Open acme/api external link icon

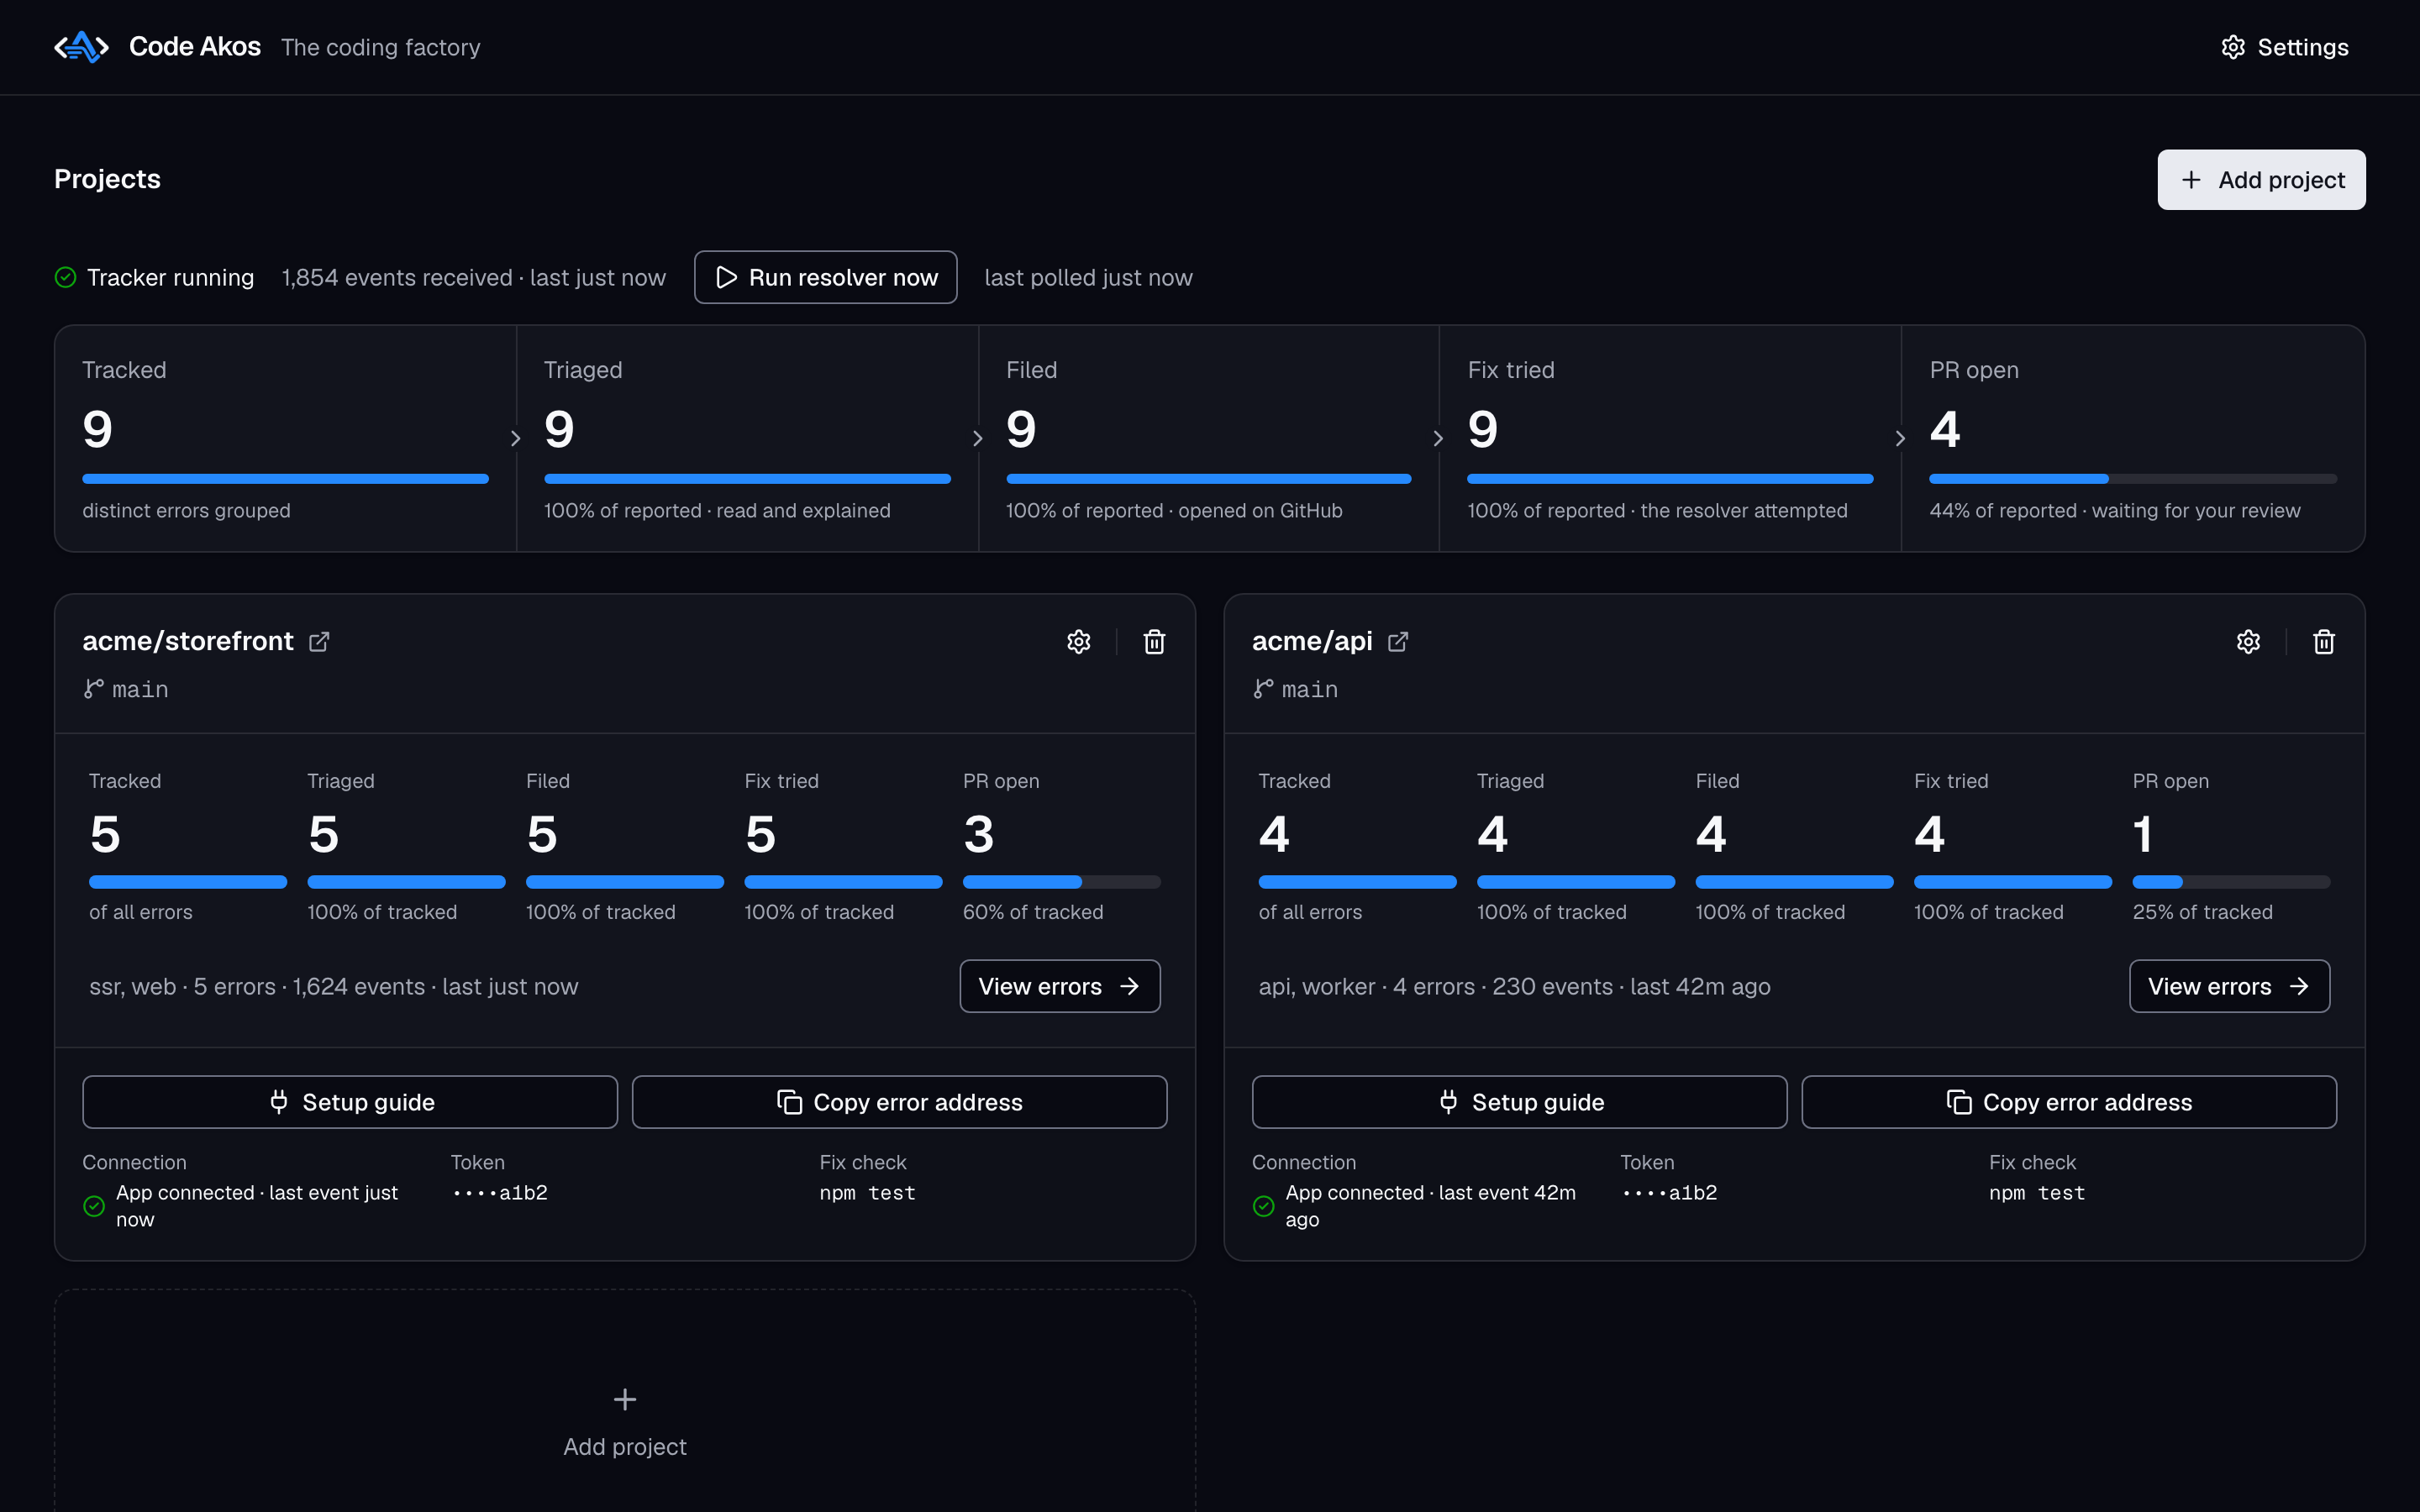click(1398, 641)
